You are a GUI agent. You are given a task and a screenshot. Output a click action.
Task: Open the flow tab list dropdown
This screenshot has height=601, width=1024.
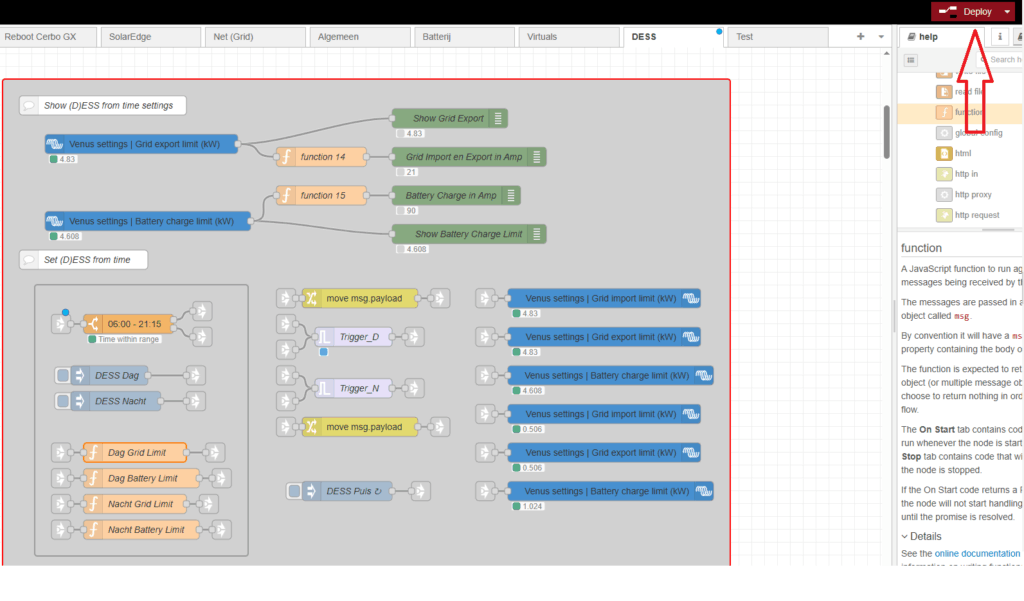point(881,36)
